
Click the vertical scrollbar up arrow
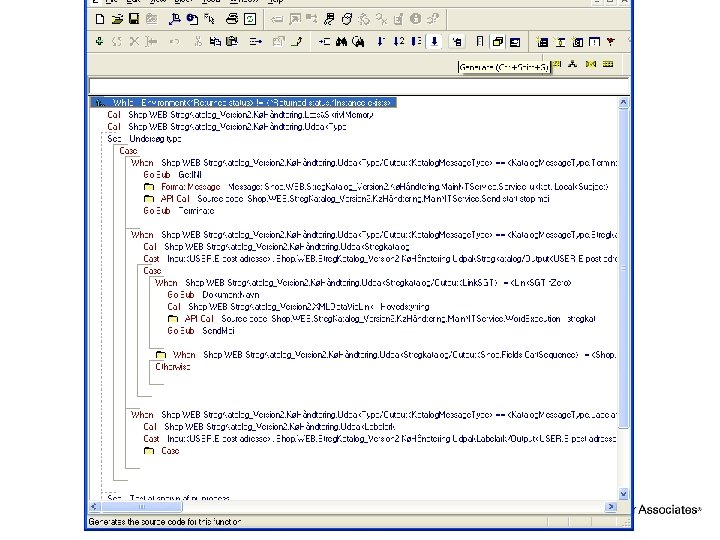[x=623, y=103]
